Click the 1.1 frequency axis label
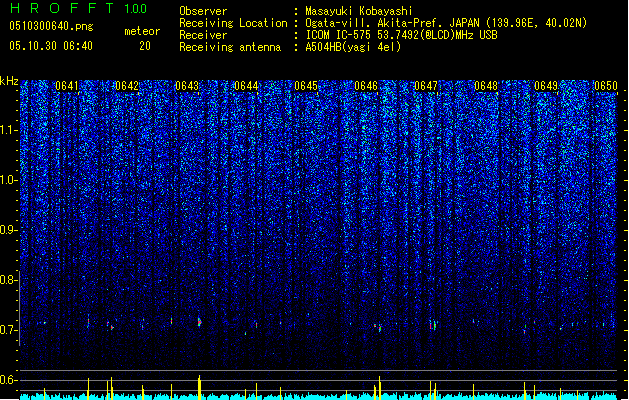629x400 pixels. coord(9,130)
